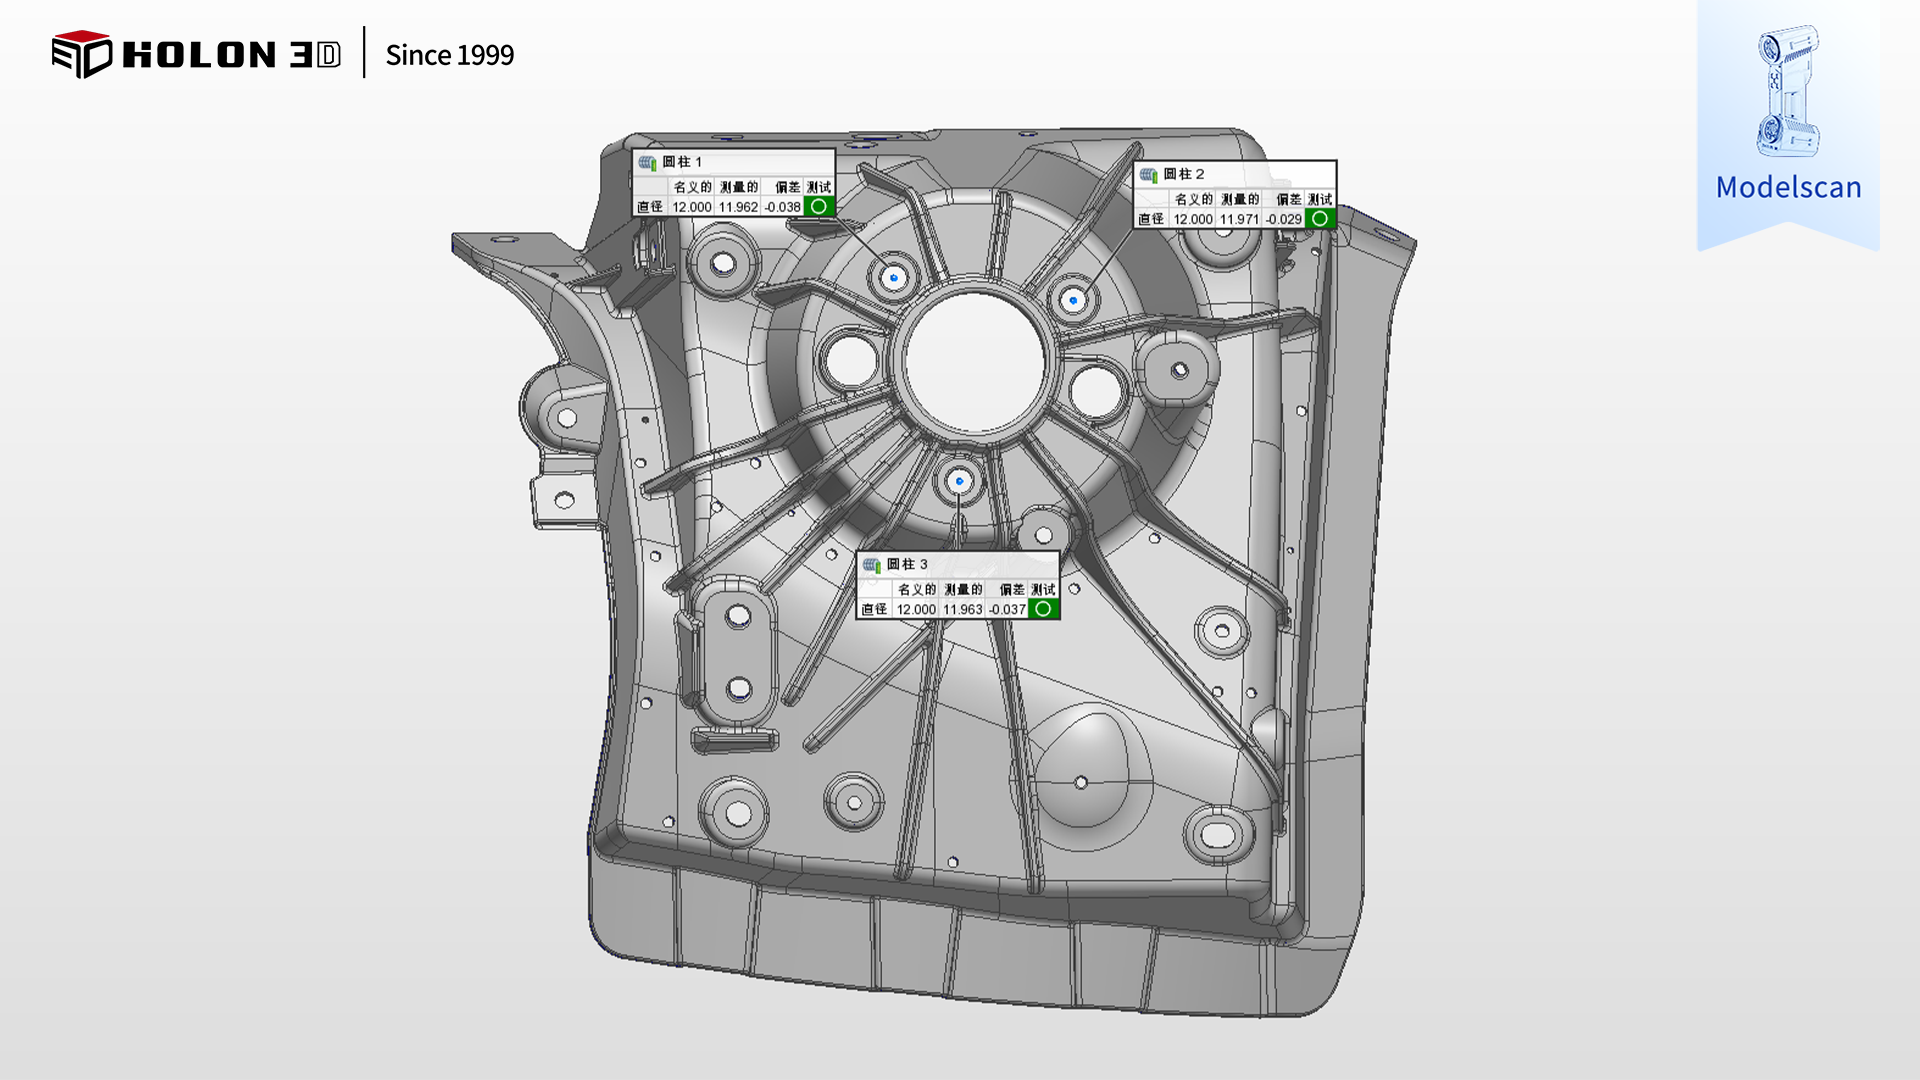
Task: Click the cylinder icon in 圆柱 3 label
Action: coord(872,565)
